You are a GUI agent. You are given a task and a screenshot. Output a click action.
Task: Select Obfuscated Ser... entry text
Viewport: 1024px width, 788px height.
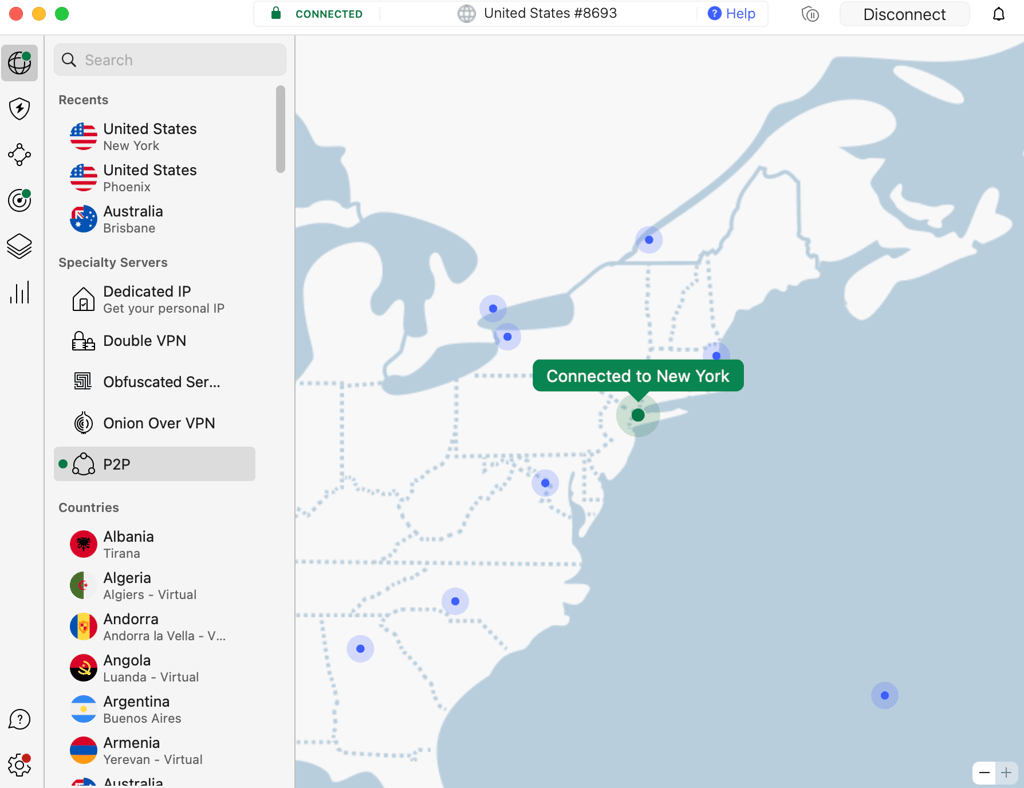161,382
